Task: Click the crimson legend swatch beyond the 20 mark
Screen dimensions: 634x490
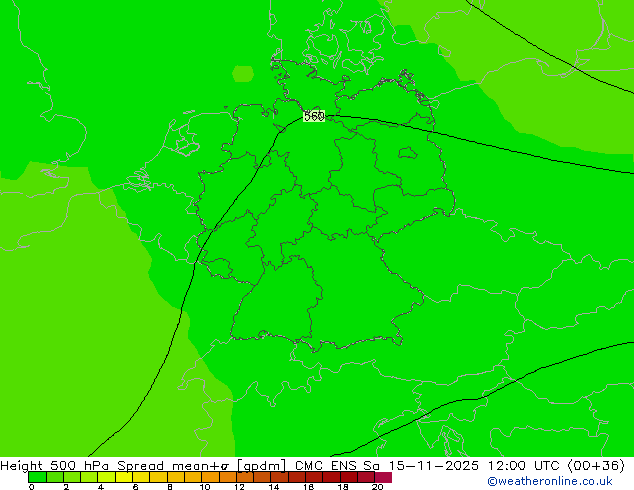Action: tap(383, 477)
